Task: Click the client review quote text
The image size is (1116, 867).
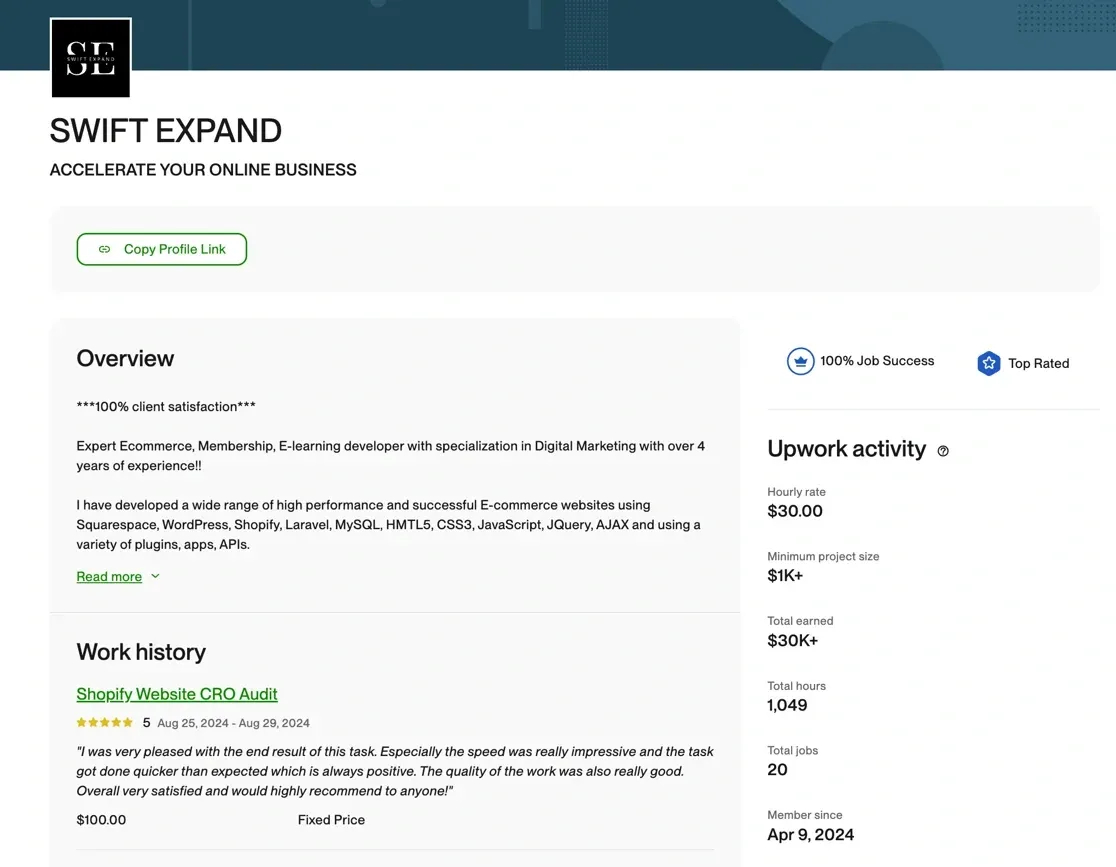Action: tap(395, 771)
